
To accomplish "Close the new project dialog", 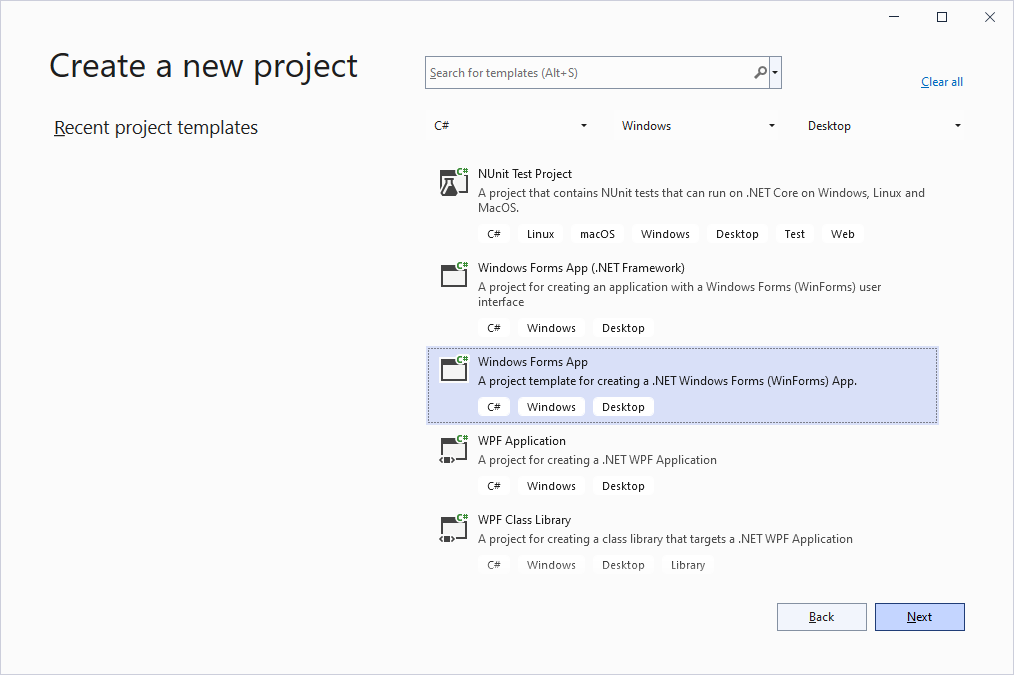I will [x=988, y=17].
